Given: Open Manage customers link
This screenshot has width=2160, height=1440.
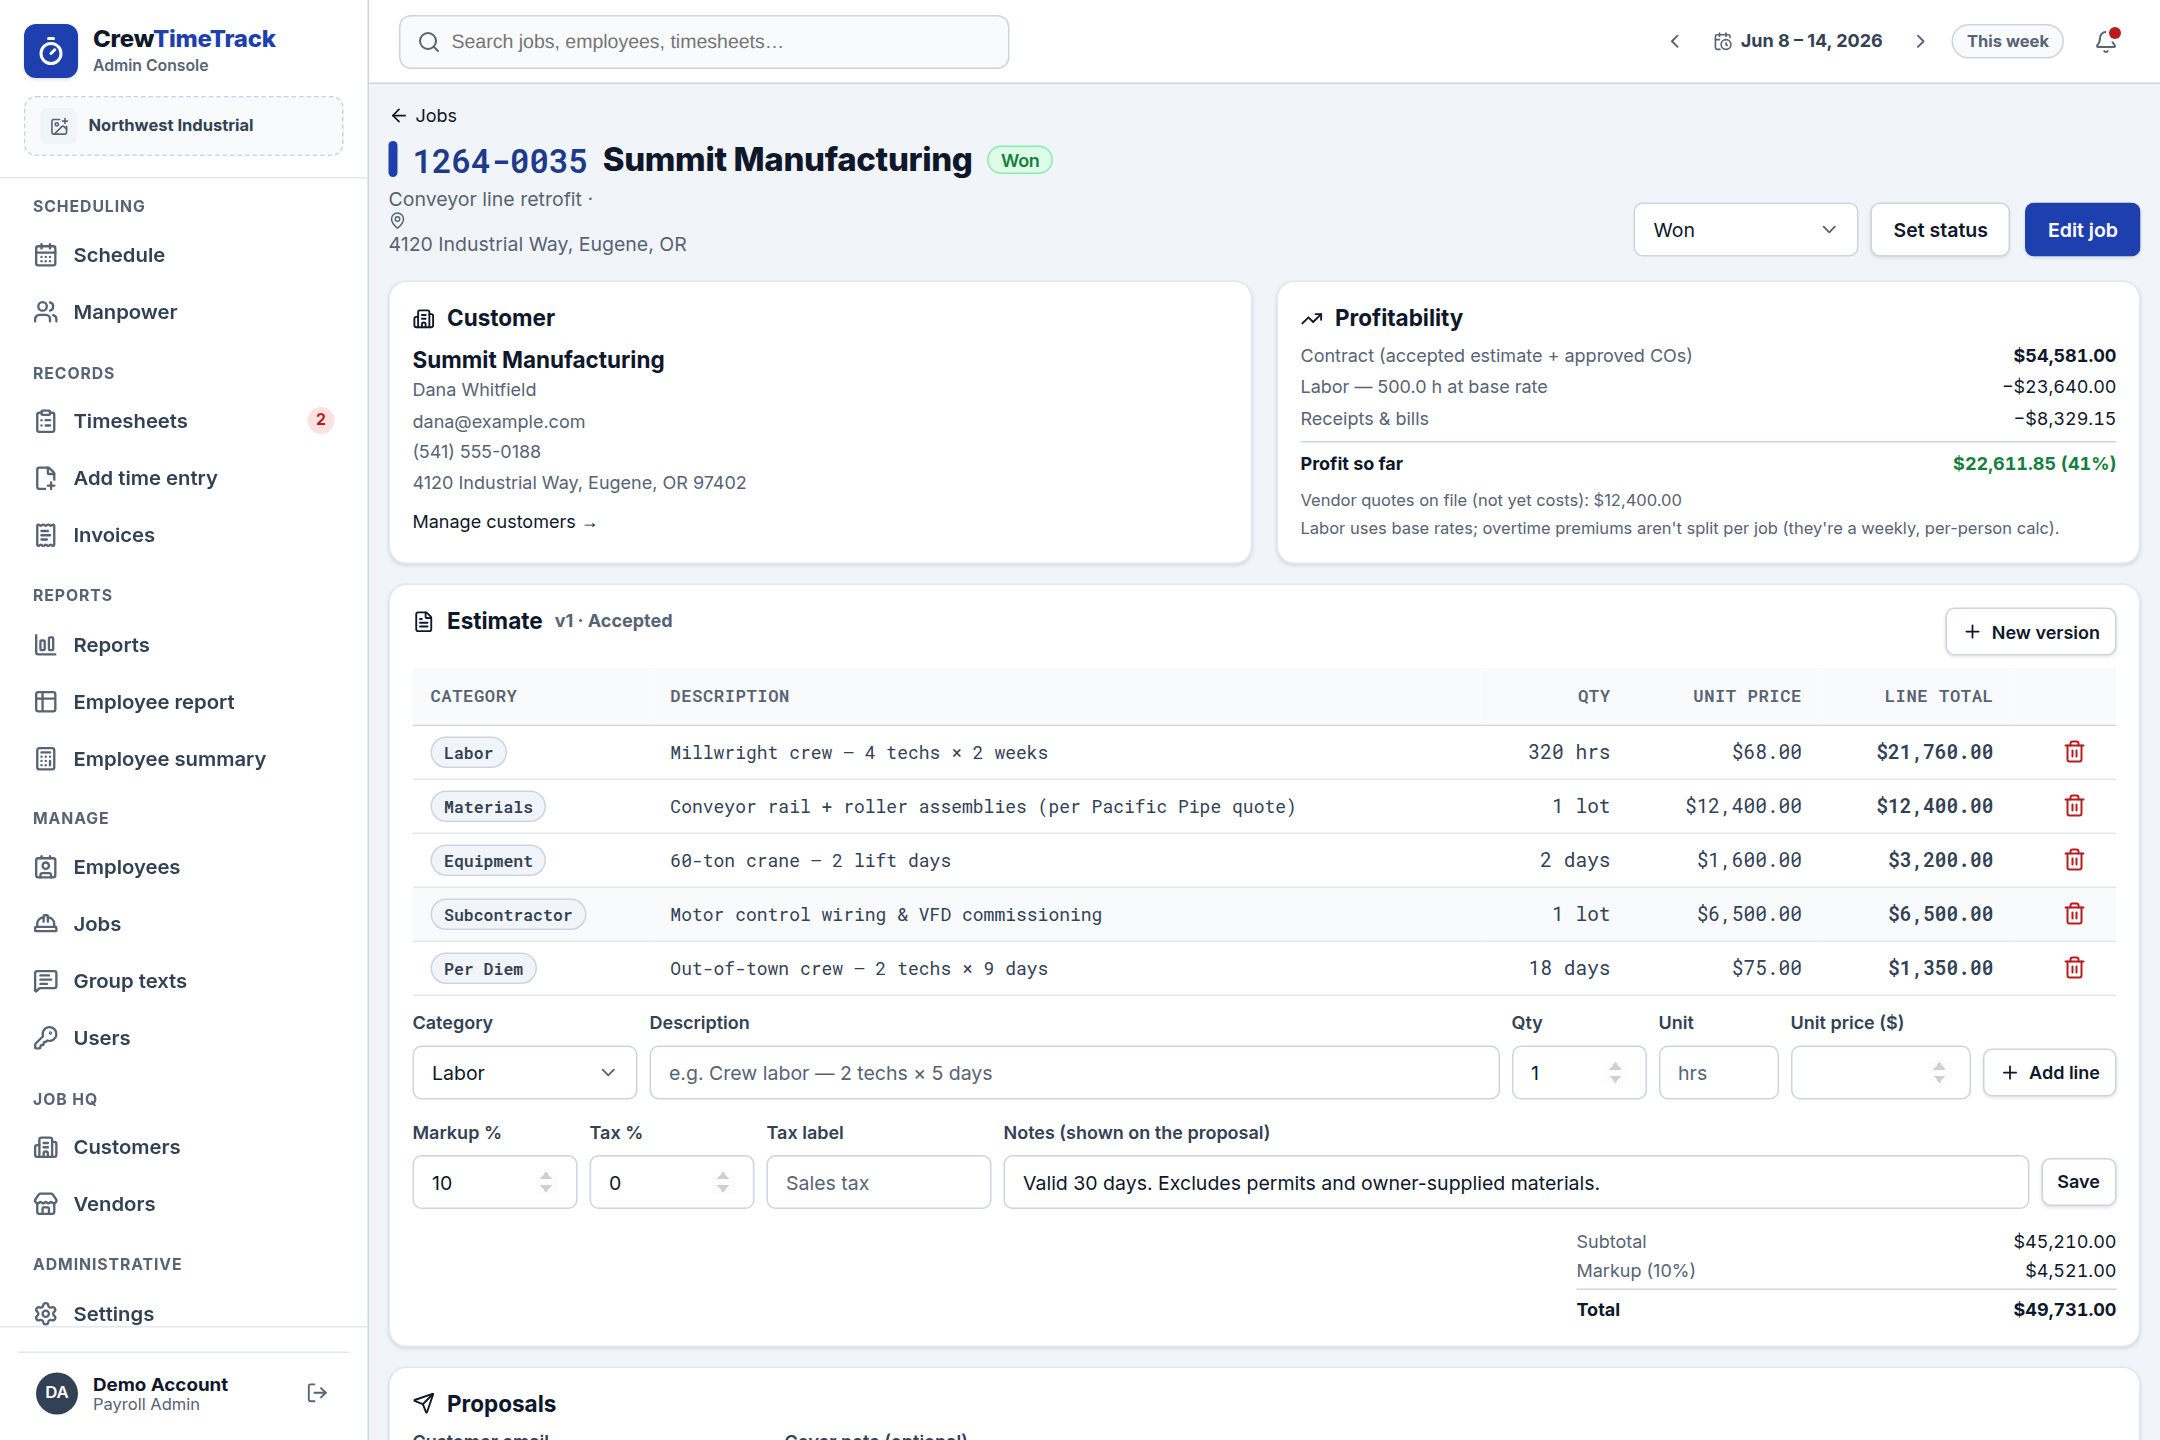Looking at the screenshot, I should tap(504, 522).
